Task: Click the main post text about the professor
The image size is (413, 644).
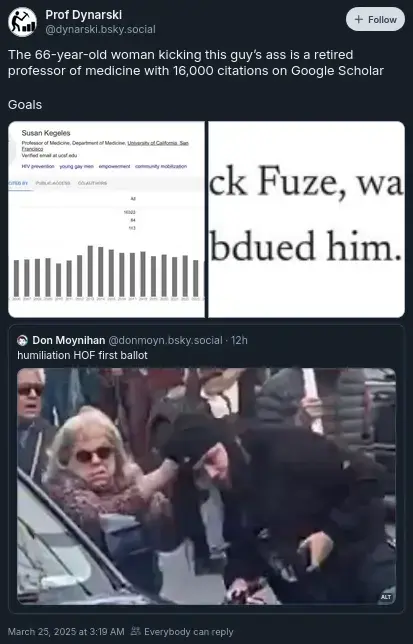Action: click(x=196, y=63)
